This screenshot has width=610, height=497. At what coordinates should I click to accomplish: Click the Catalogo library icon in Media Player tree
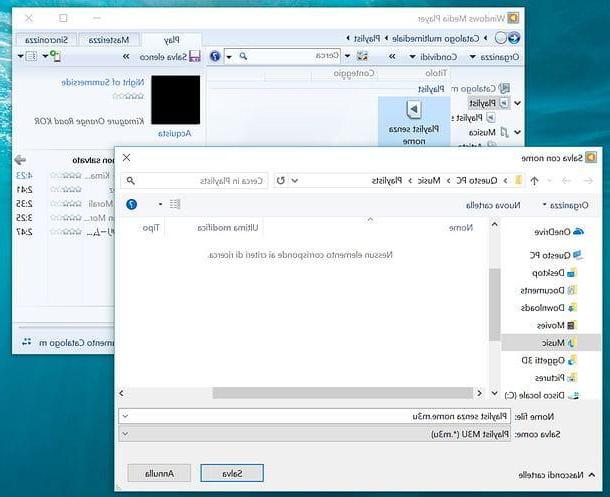coord(504,88)
